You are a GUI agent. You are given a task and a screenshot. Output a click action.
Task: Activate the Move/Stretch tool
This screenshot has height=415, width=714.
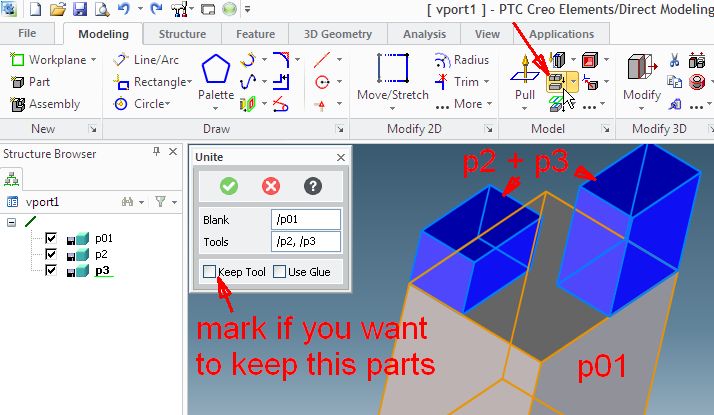393,75
